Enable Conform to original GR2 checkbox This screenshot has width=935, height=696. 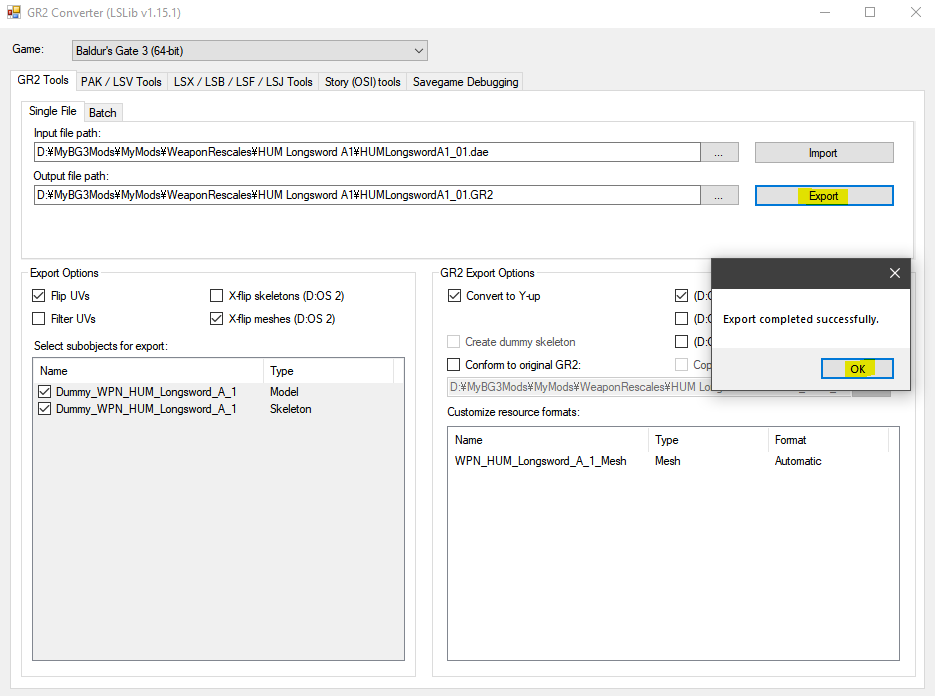(x=454, y=364)
